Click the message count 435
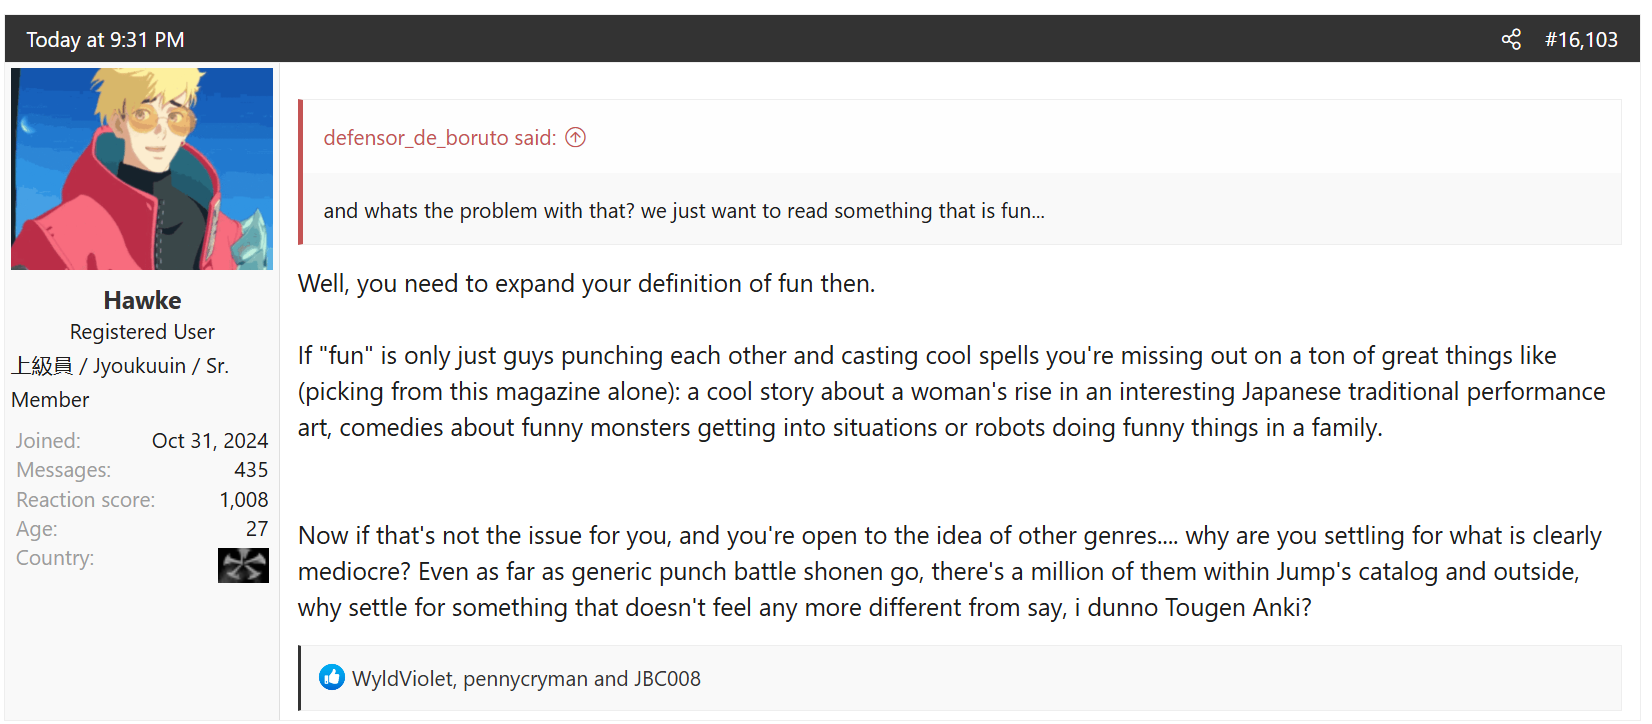This screenshot has height=724, width=1652. tap(251, 470)
